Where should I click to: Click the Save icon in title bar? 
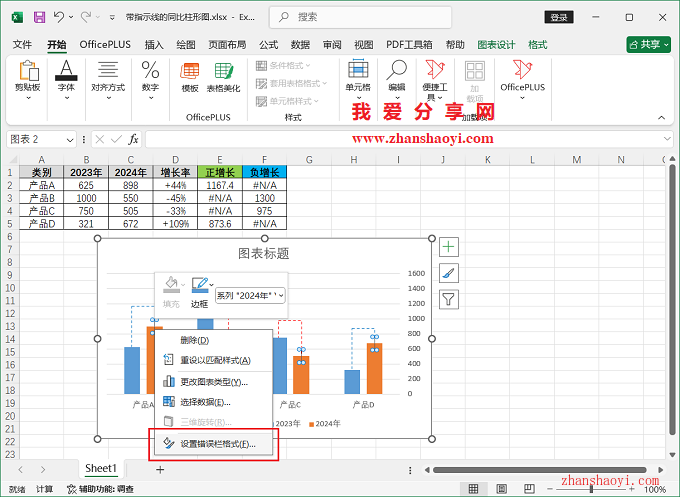coord(39,17)
